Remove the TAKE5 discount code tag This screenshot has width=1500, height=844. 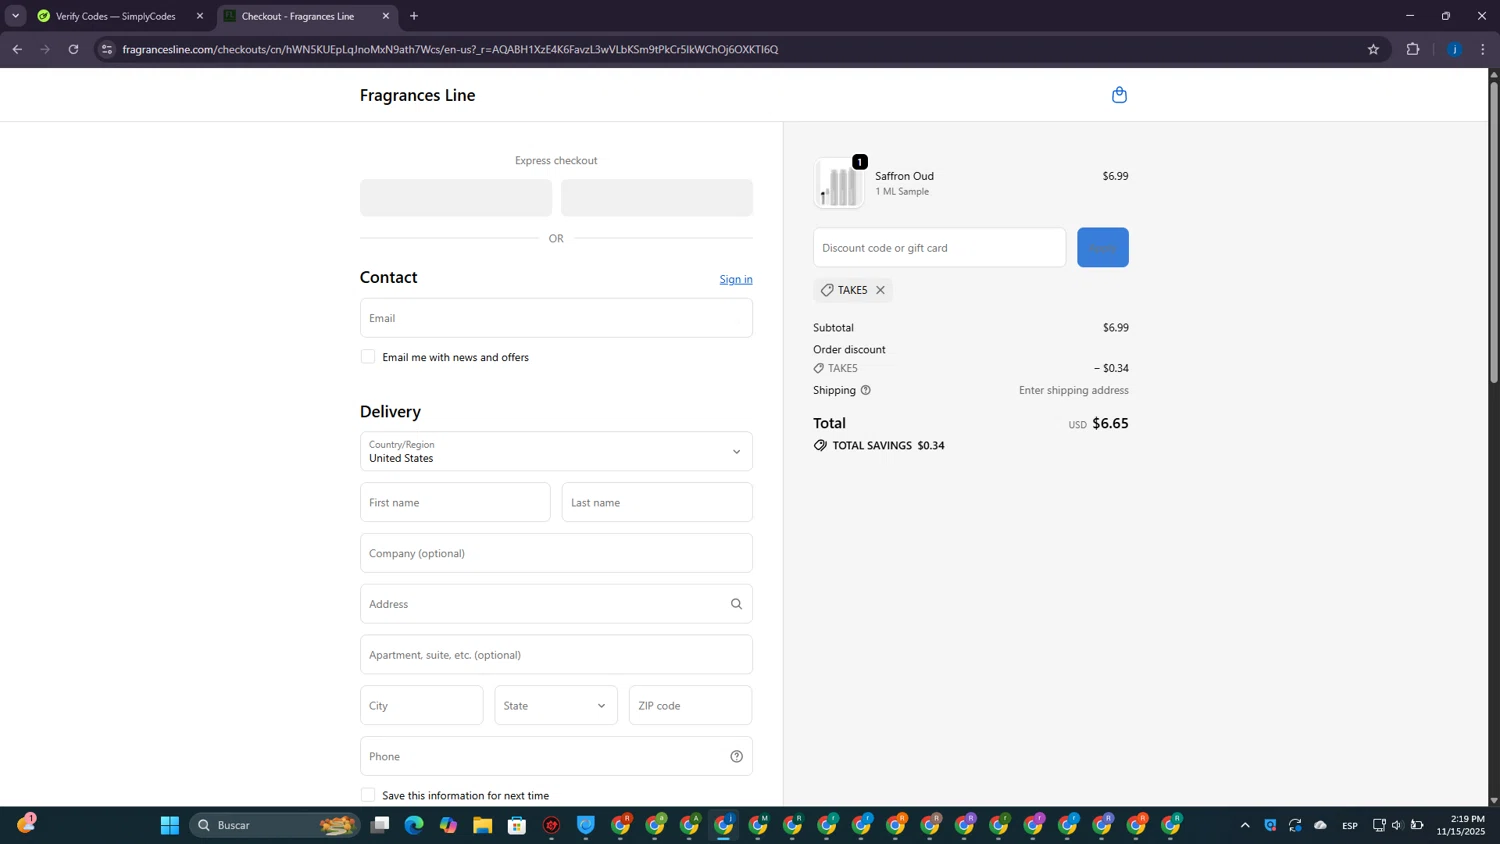coord(880,290)
